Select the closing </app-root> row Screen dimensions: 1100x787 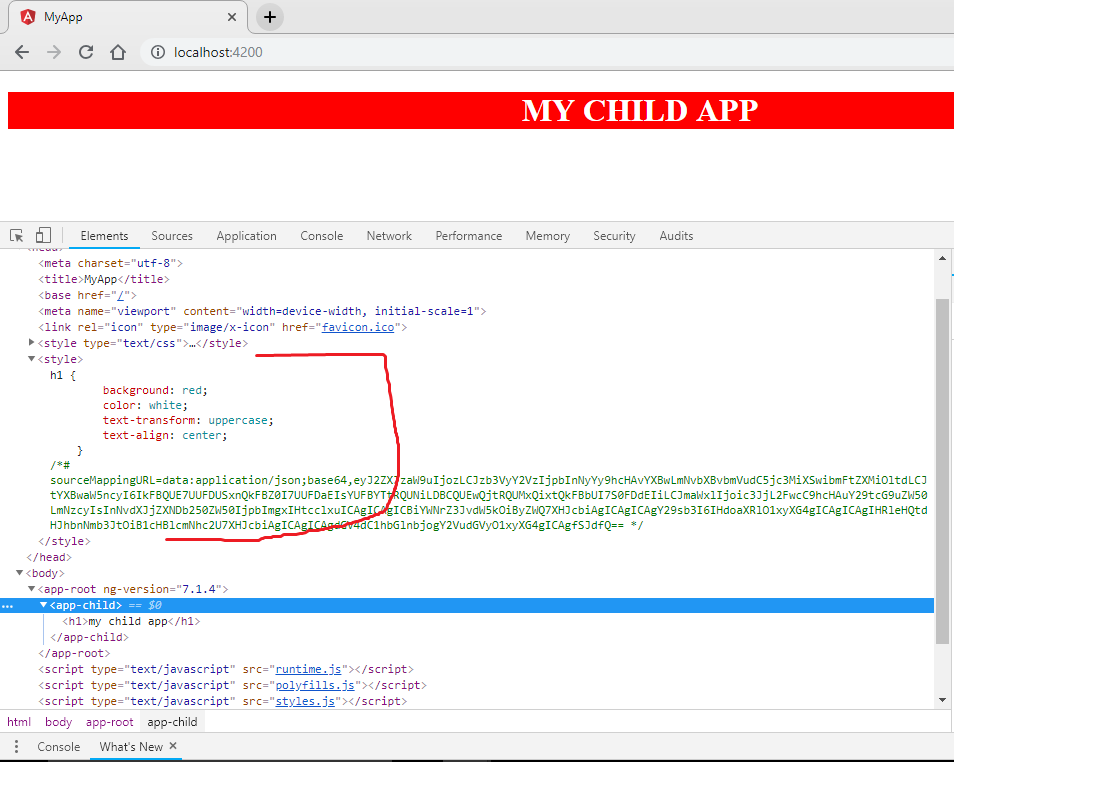tap(74, 654)
